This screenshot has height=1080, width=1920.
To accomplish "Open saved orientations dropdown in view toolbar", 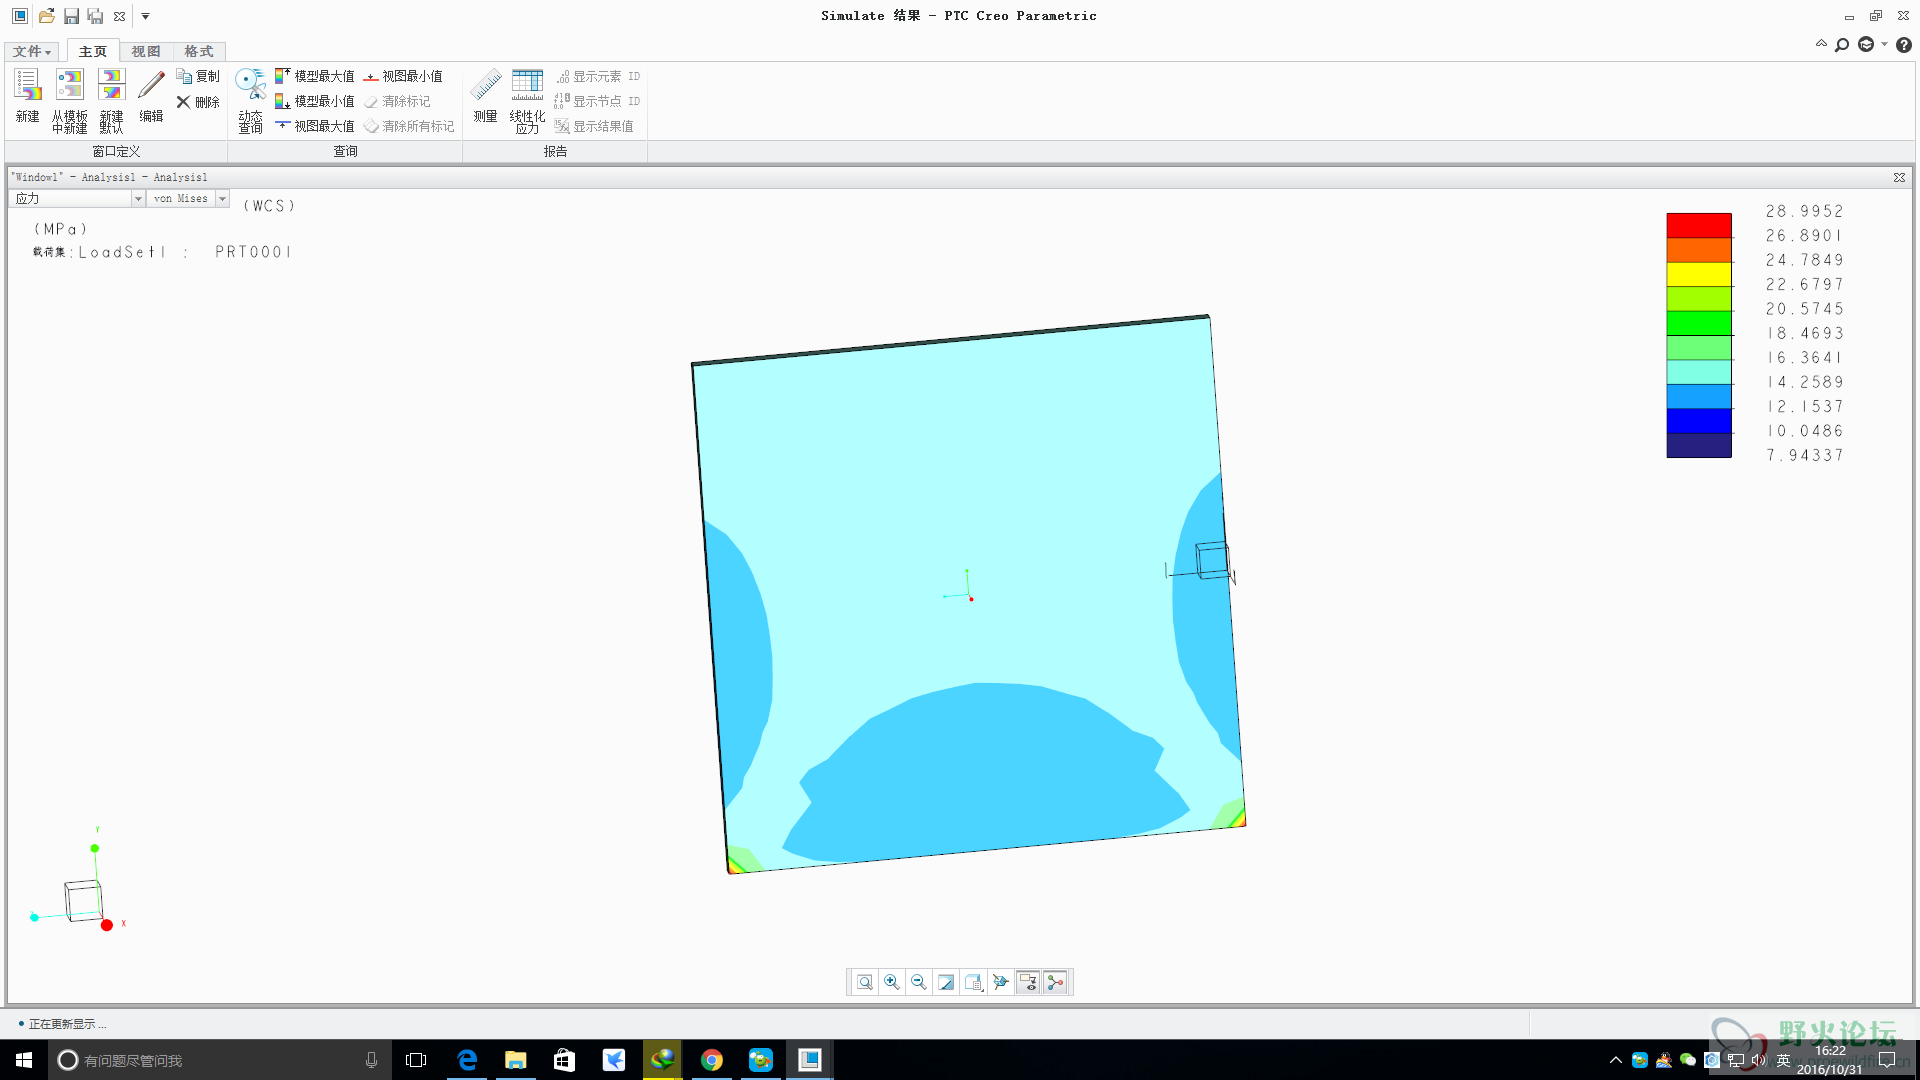I will pyautogui.click(x=973, y=982).
